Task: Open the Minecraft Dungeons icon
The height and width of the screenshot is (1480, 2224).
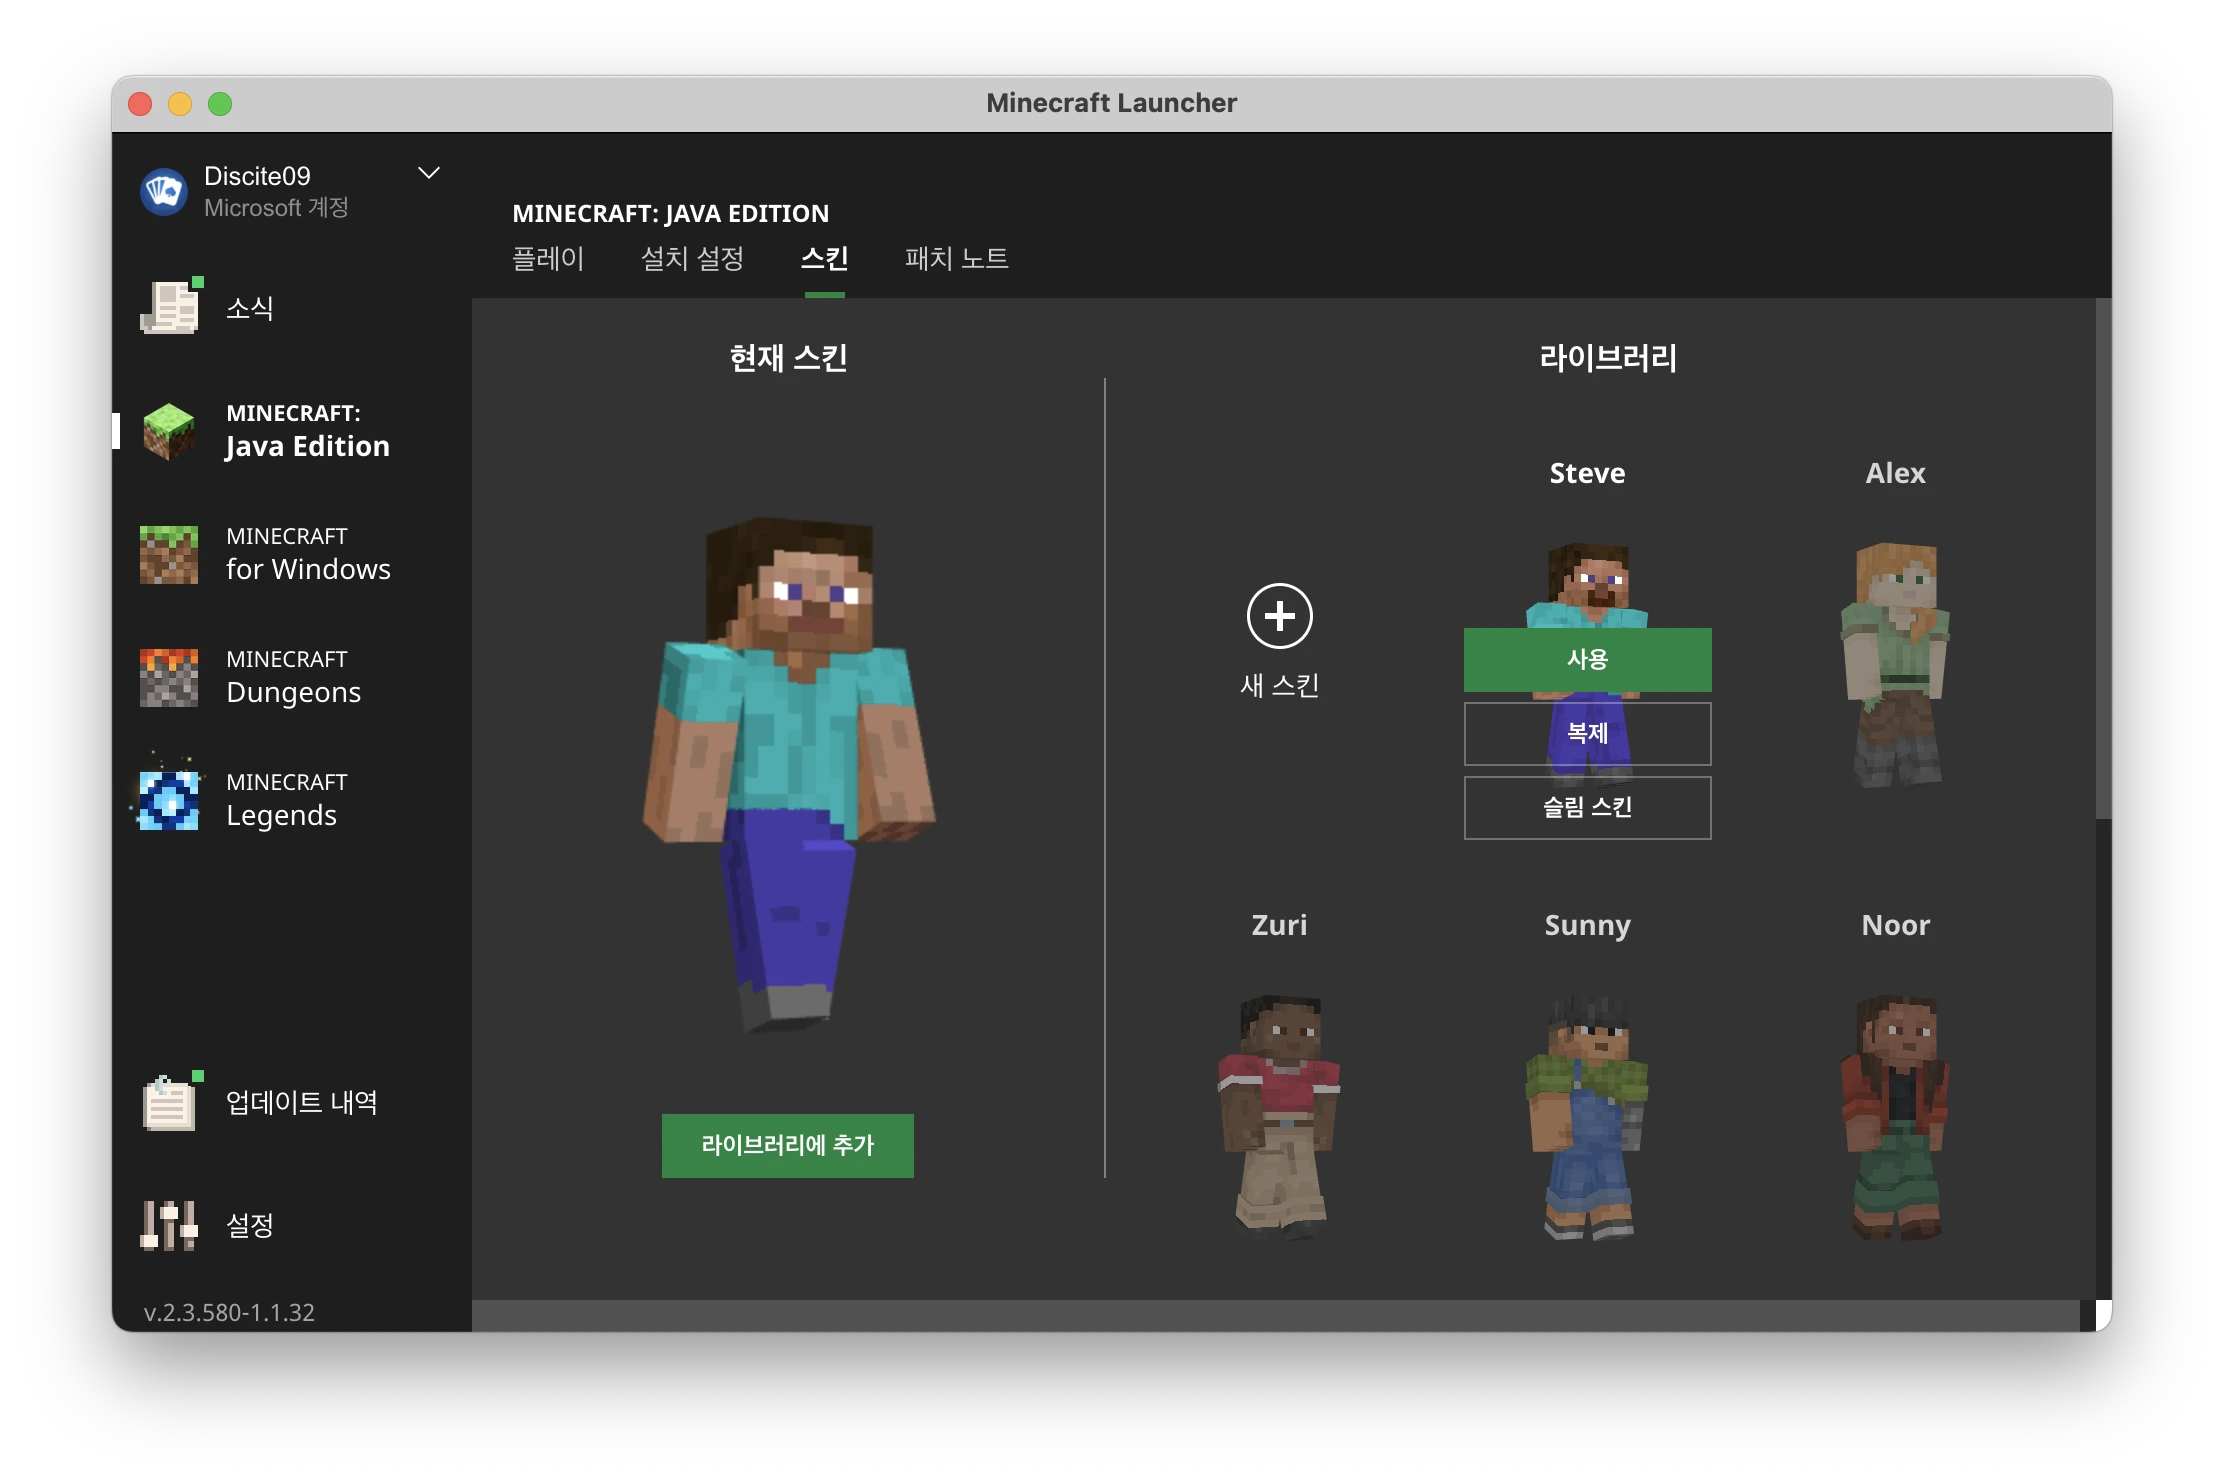Action: [169, 677]
